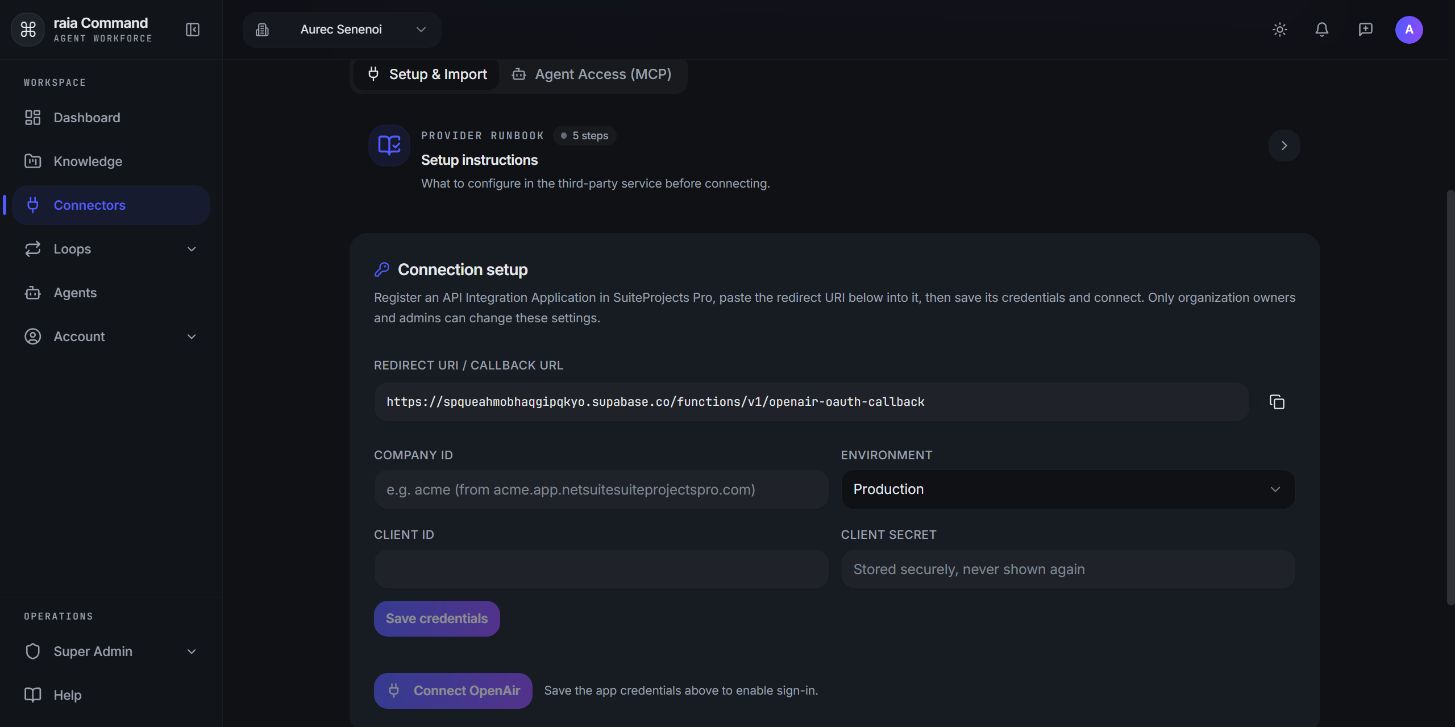Click the raia Command logo icon
Image resolution: width=1455 pixels, height=727 pixels.
point(28,30)
